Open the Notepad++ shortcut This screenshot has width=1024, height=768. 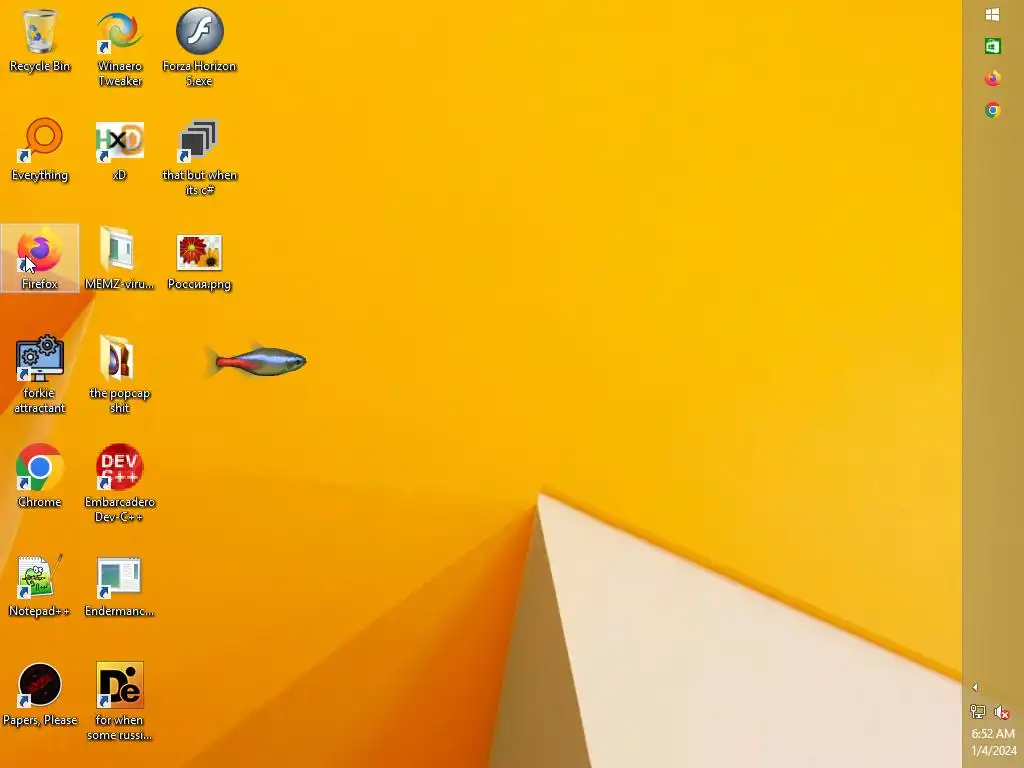point(39,585)
